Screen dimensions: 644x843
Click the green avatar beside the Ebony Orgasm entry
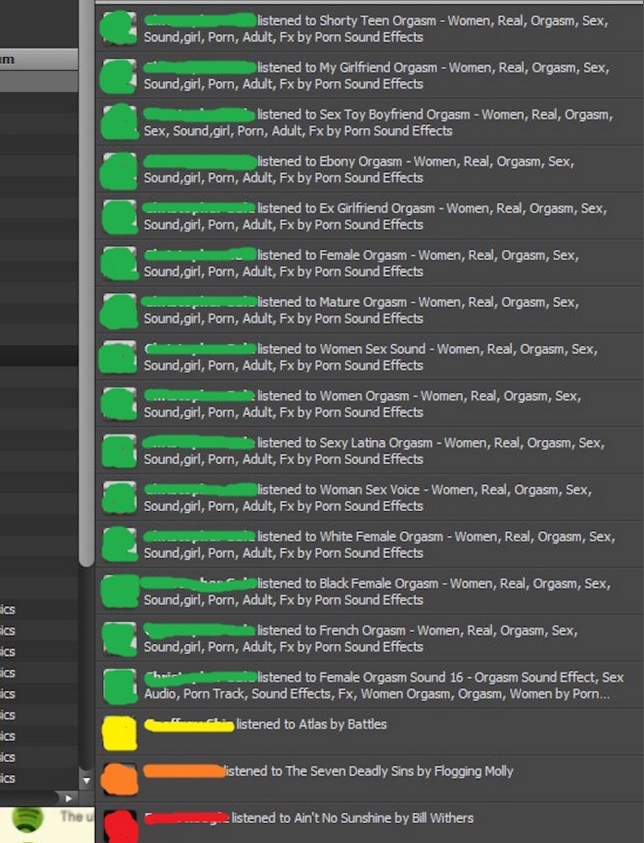(119, 169)
